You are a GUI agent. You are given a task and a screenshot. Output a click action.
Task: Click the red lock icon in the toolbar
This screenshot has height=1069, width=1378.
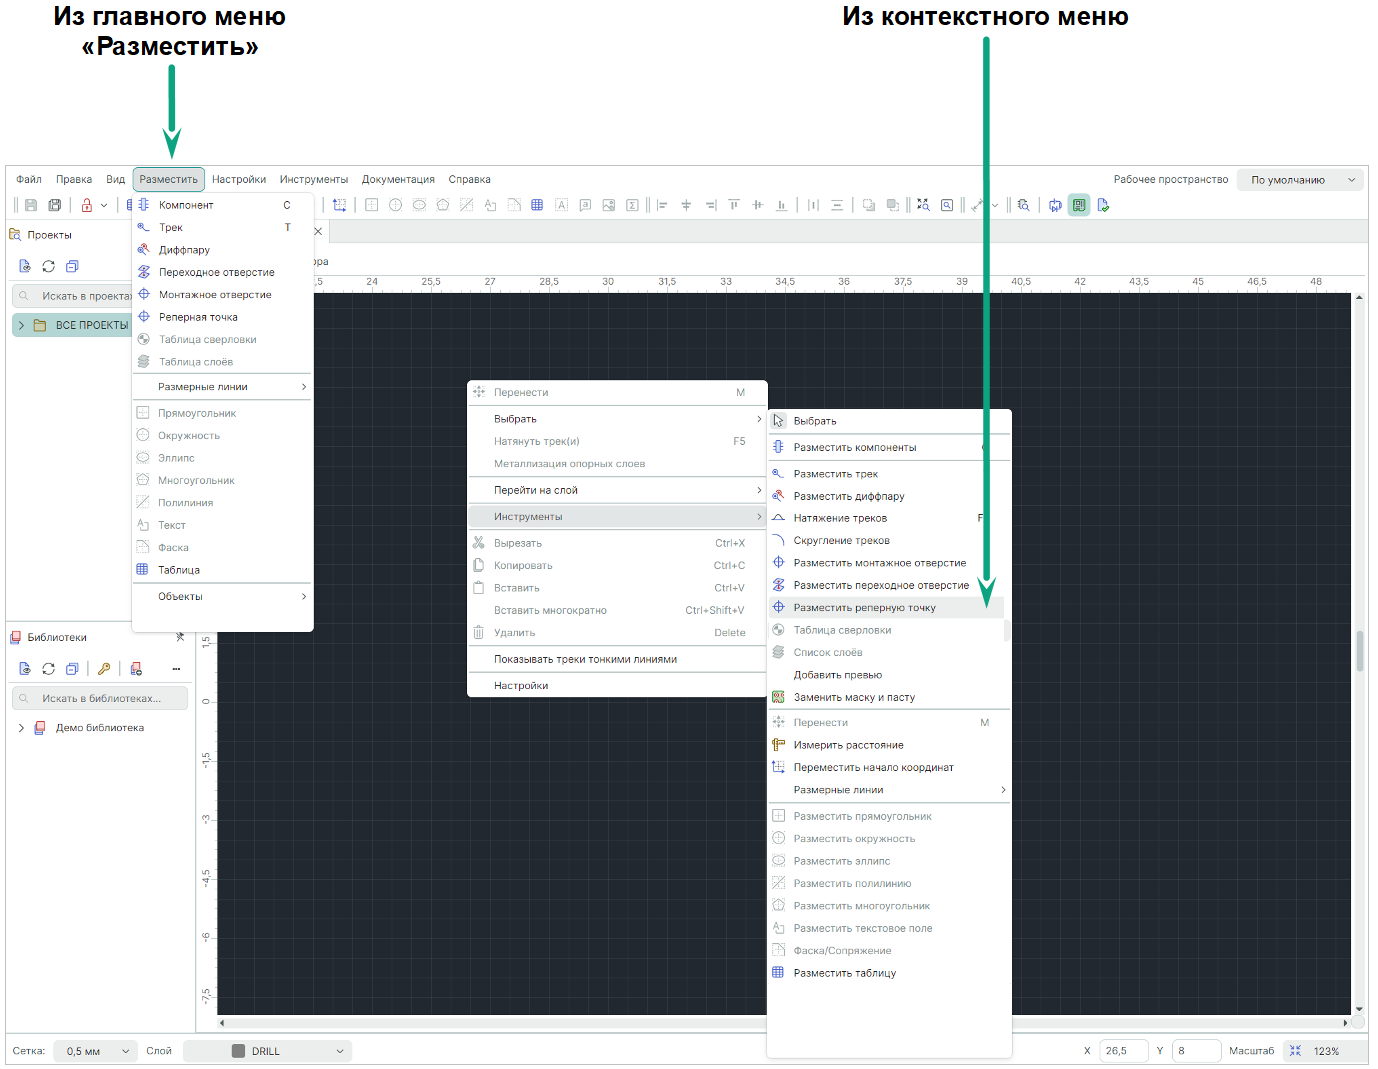(87, 205)
